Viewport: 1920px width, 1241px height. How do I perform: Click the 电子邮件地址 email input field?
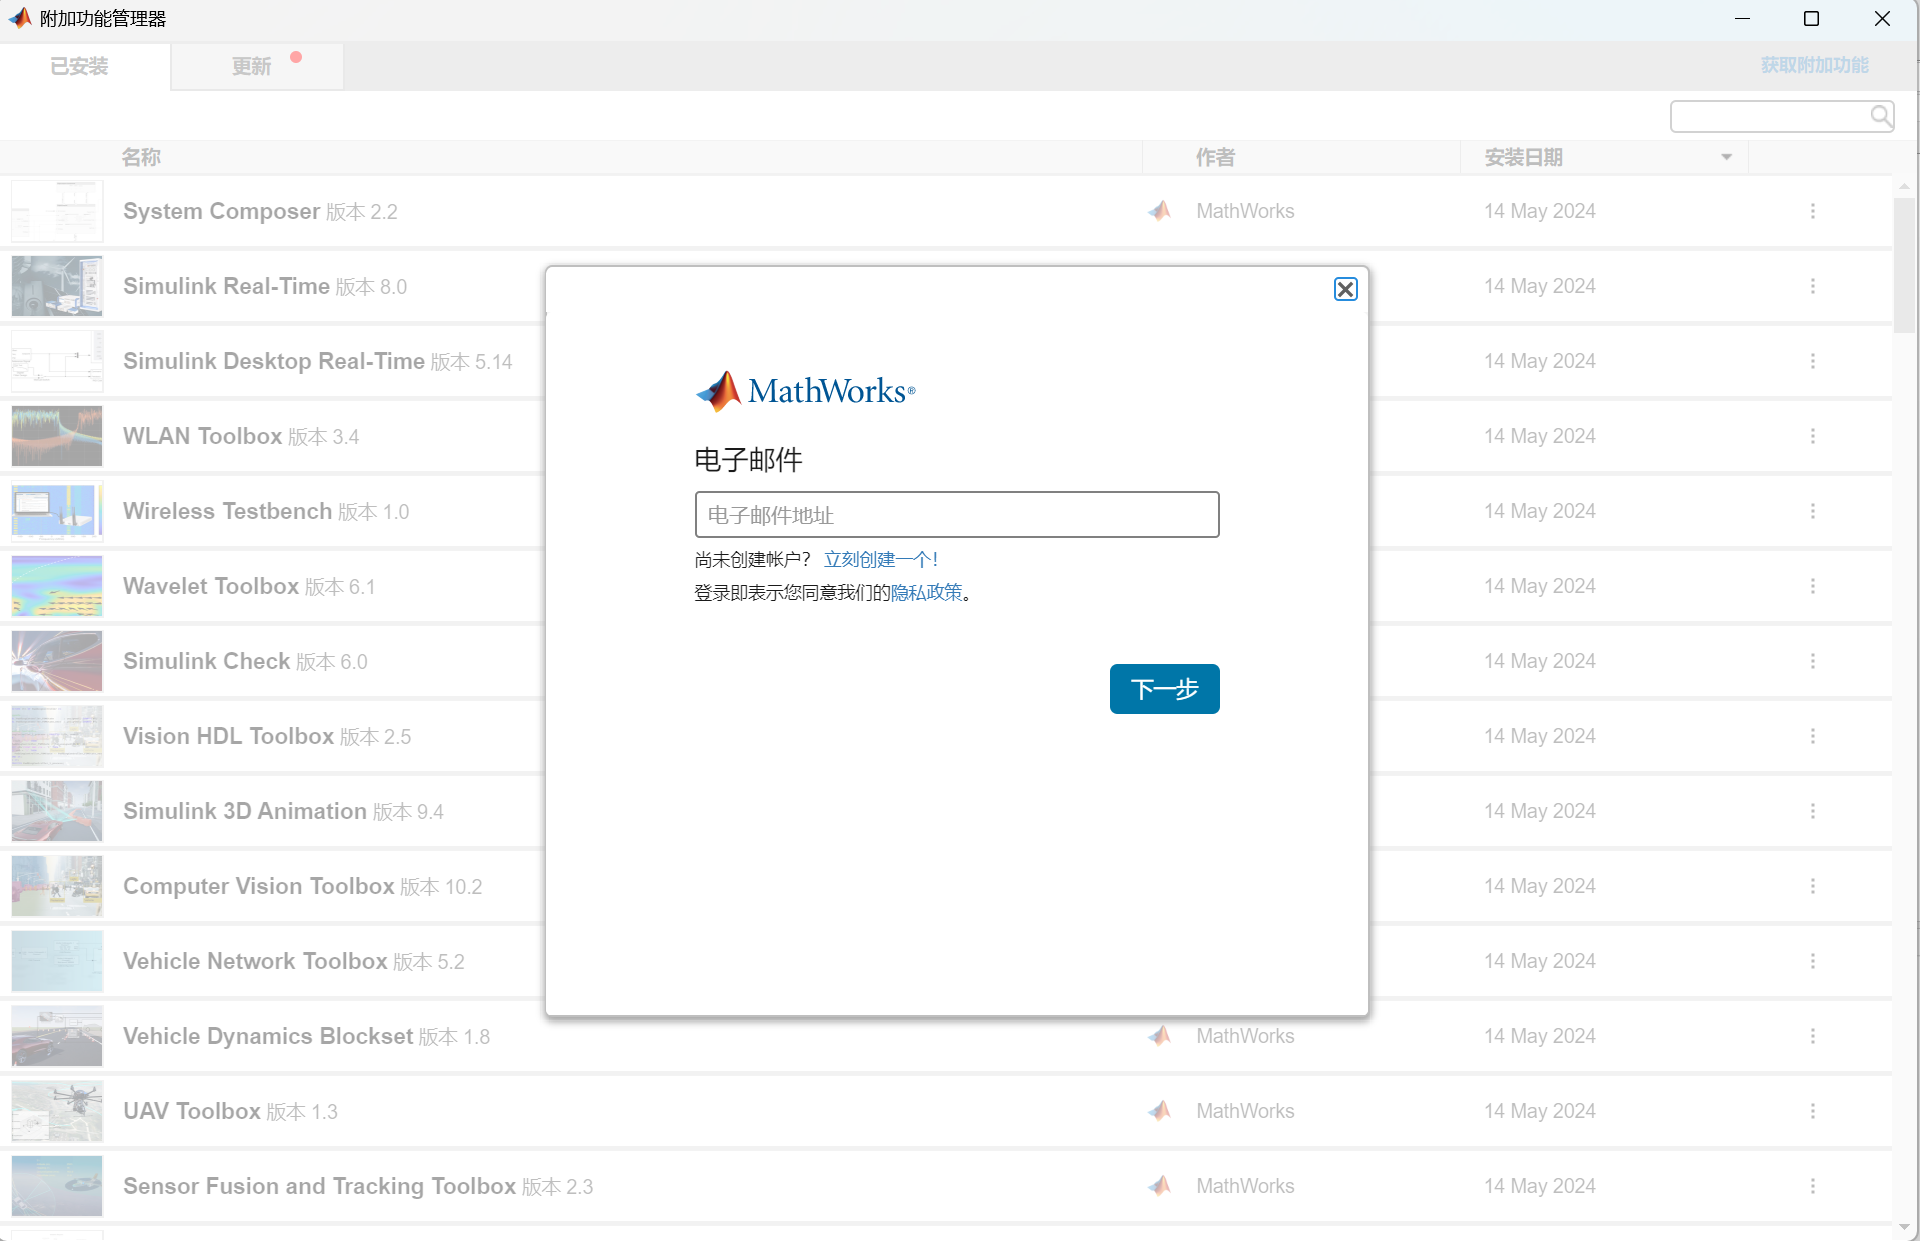(956, 515)
